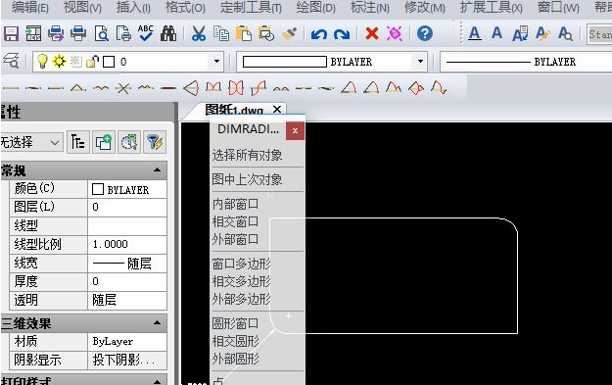Collapse the 三维效果 section arrow
This screenshot has width=612, height=385.
coord(157,323)
